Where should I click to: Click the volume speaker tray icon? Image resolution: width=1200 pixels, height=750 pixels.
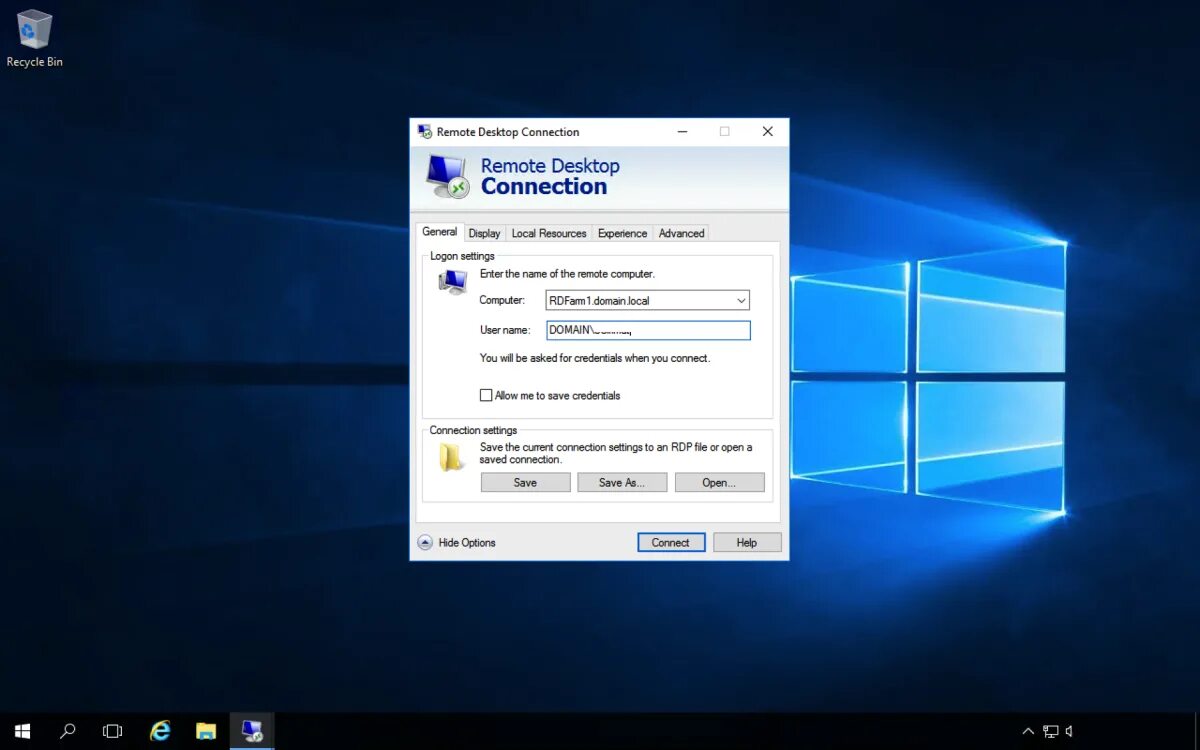point(1069,731)
